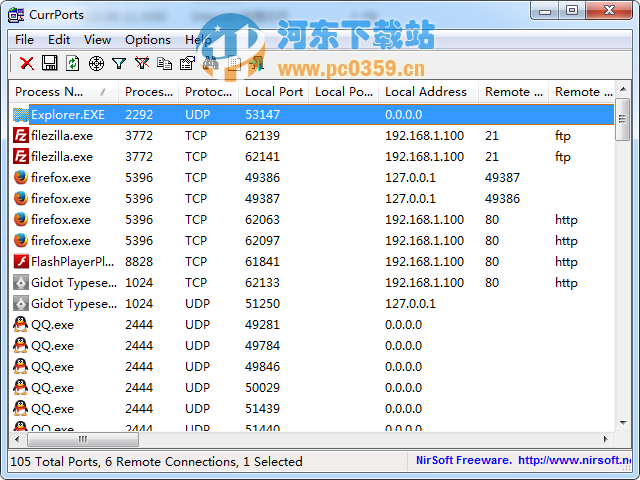This screenshot has height=480, width=640.
Task: Click local port 62141 cell
Action: coord(262,157)
